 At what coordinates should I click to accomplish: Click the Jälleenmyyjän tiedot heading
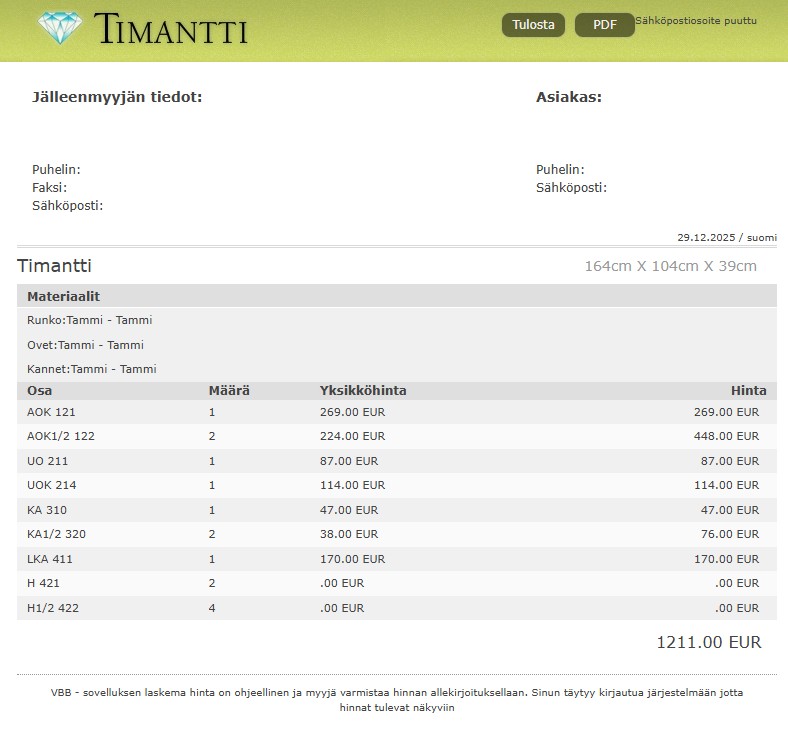117,97
